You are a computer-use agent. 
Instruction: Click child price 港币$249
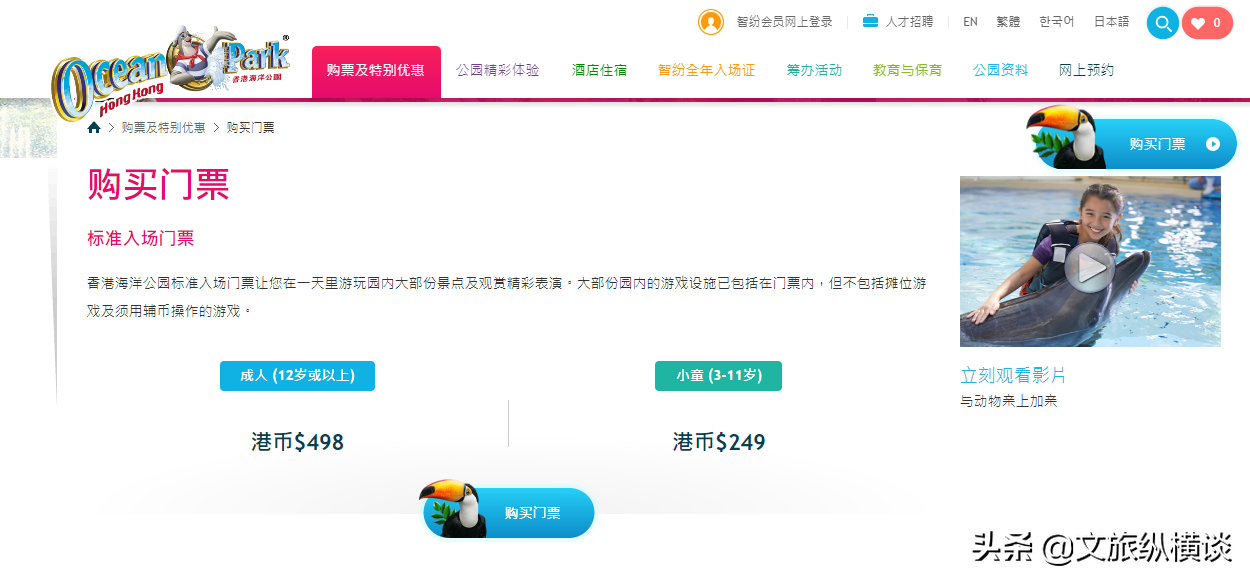point(719,442)
